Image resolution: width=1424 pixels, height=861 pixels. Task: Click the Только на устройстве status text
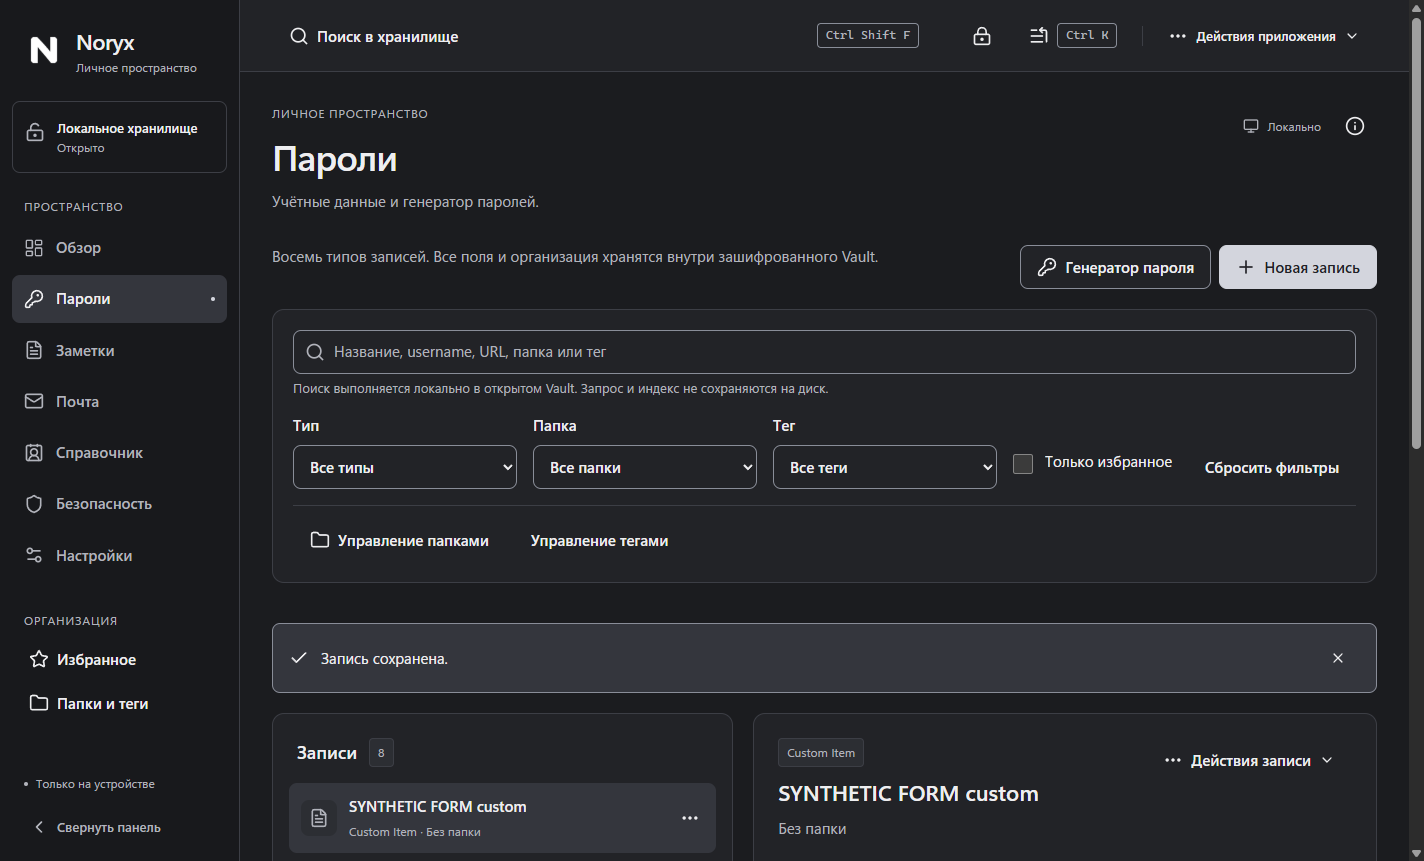(95, 784)
